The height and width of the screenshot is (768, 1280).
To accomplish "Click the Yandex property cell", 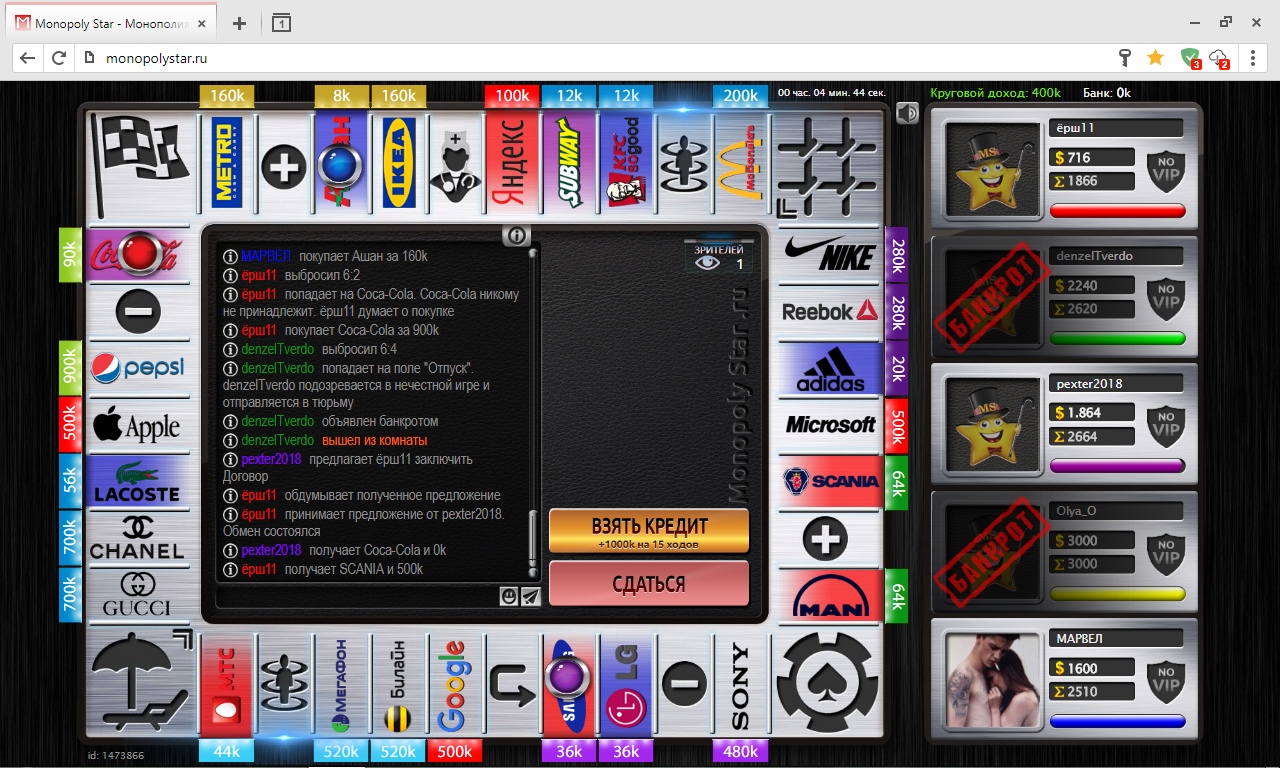I will [x=512, y=162].
